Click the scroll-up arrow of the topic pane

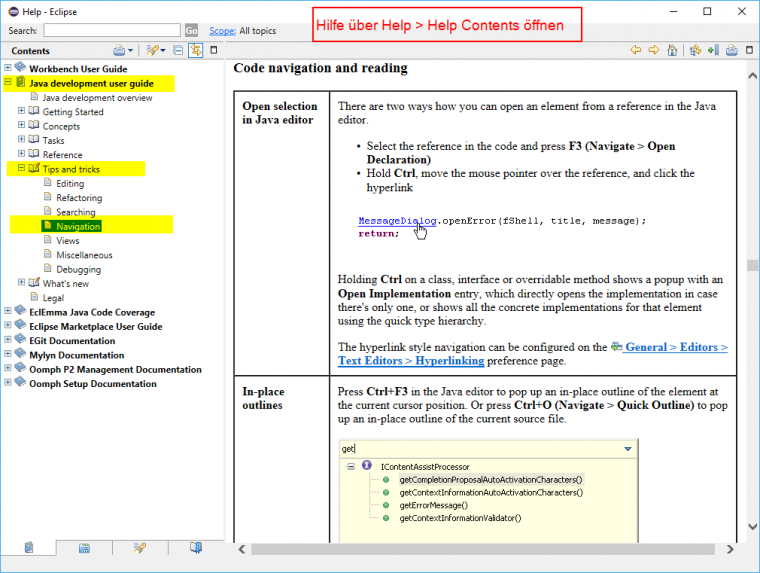click(752, 75)
